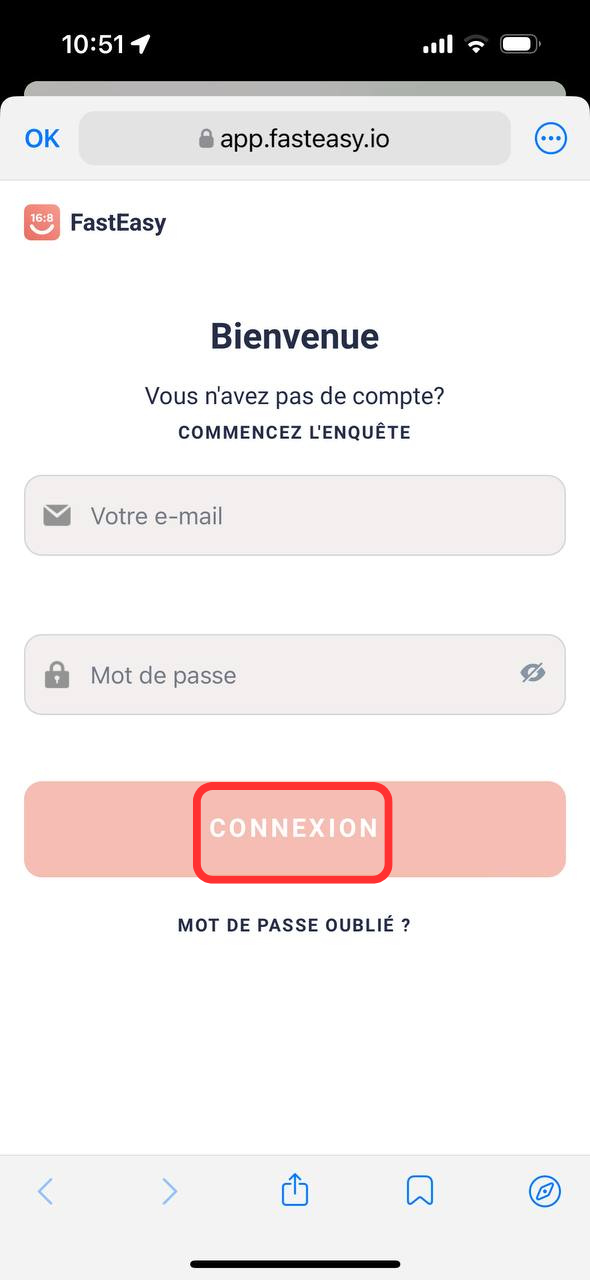The height and width of the screenshot is (1280, 590).
Task: Focus the Votre e-mail input field
Action: click(x=295, y=515)
